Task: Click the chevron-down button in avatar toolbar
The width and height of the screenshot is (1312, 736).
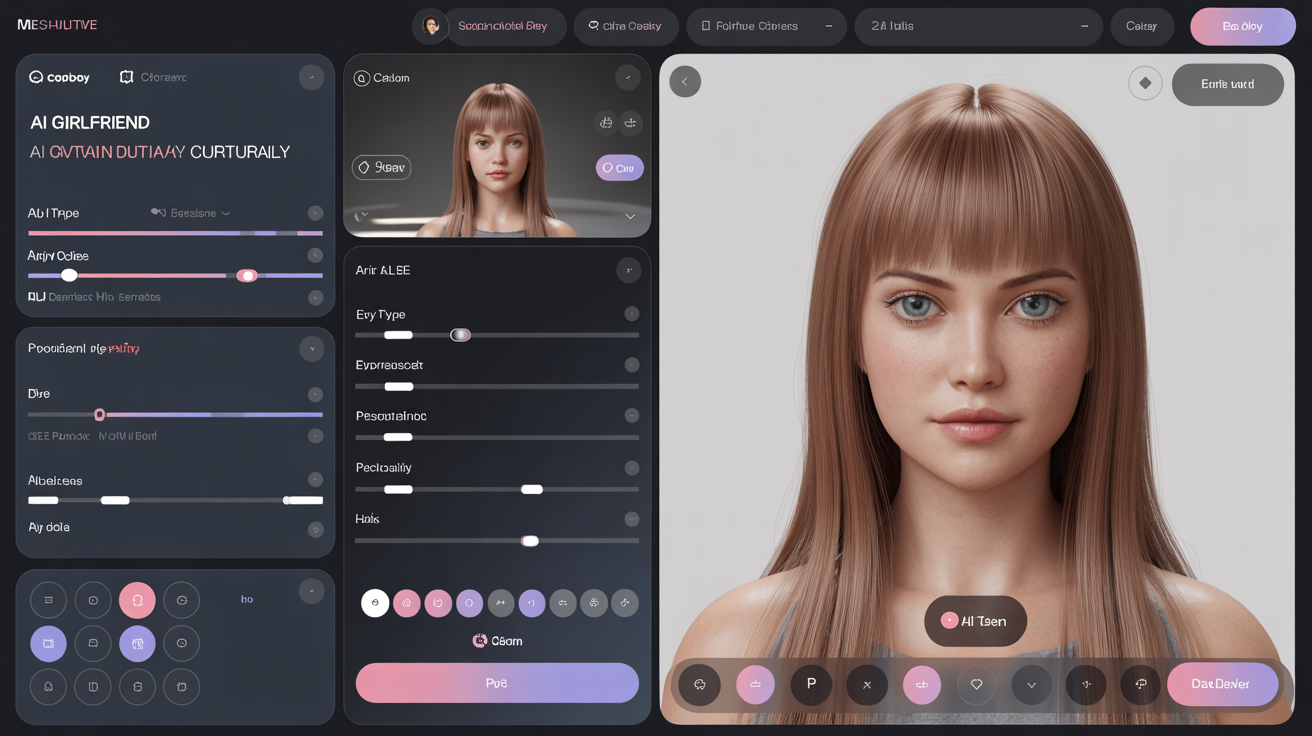Action: [x=1031, y=685]
